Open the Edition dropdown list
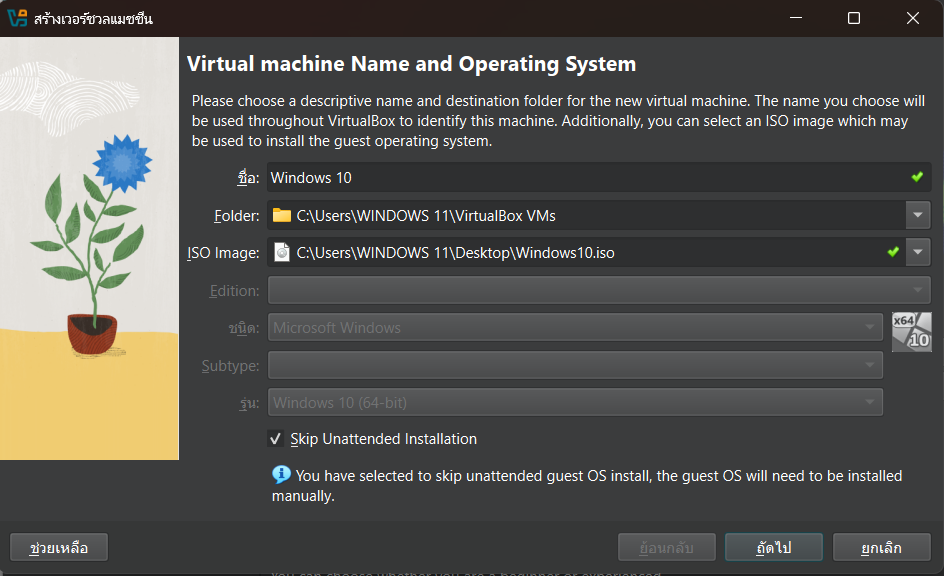The image size is (944, 576). [x=598, y=290]
